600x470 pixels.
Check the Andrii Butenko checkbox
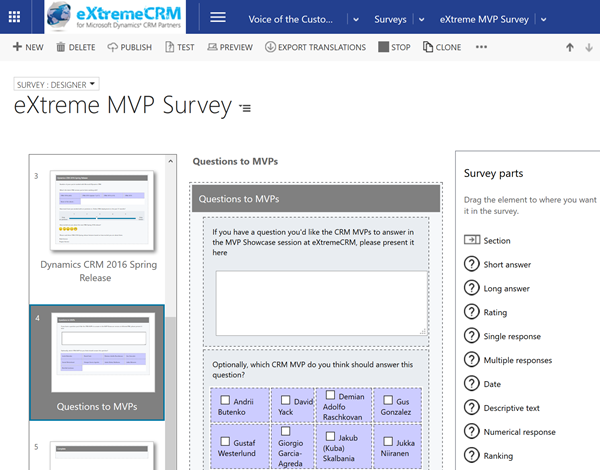tap(225, 400)
